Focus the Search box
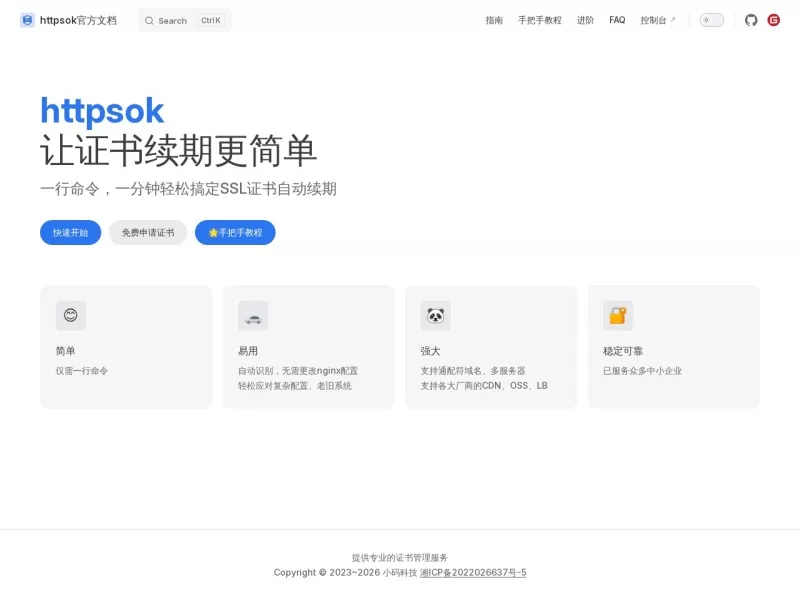800x600 pixels. 185,20
